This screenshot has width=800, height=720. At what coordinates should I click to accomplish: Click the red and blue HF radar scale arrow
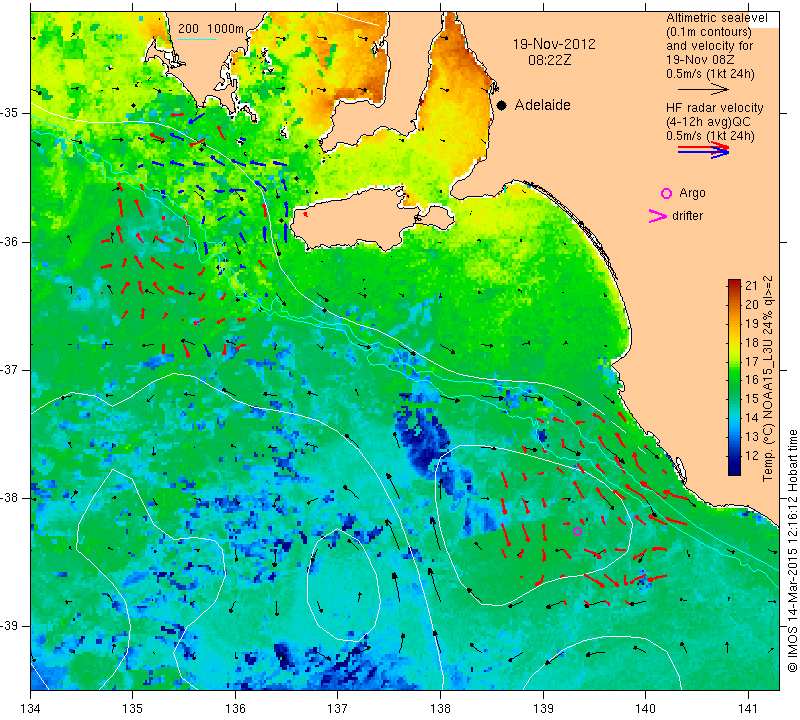point(703,150)
